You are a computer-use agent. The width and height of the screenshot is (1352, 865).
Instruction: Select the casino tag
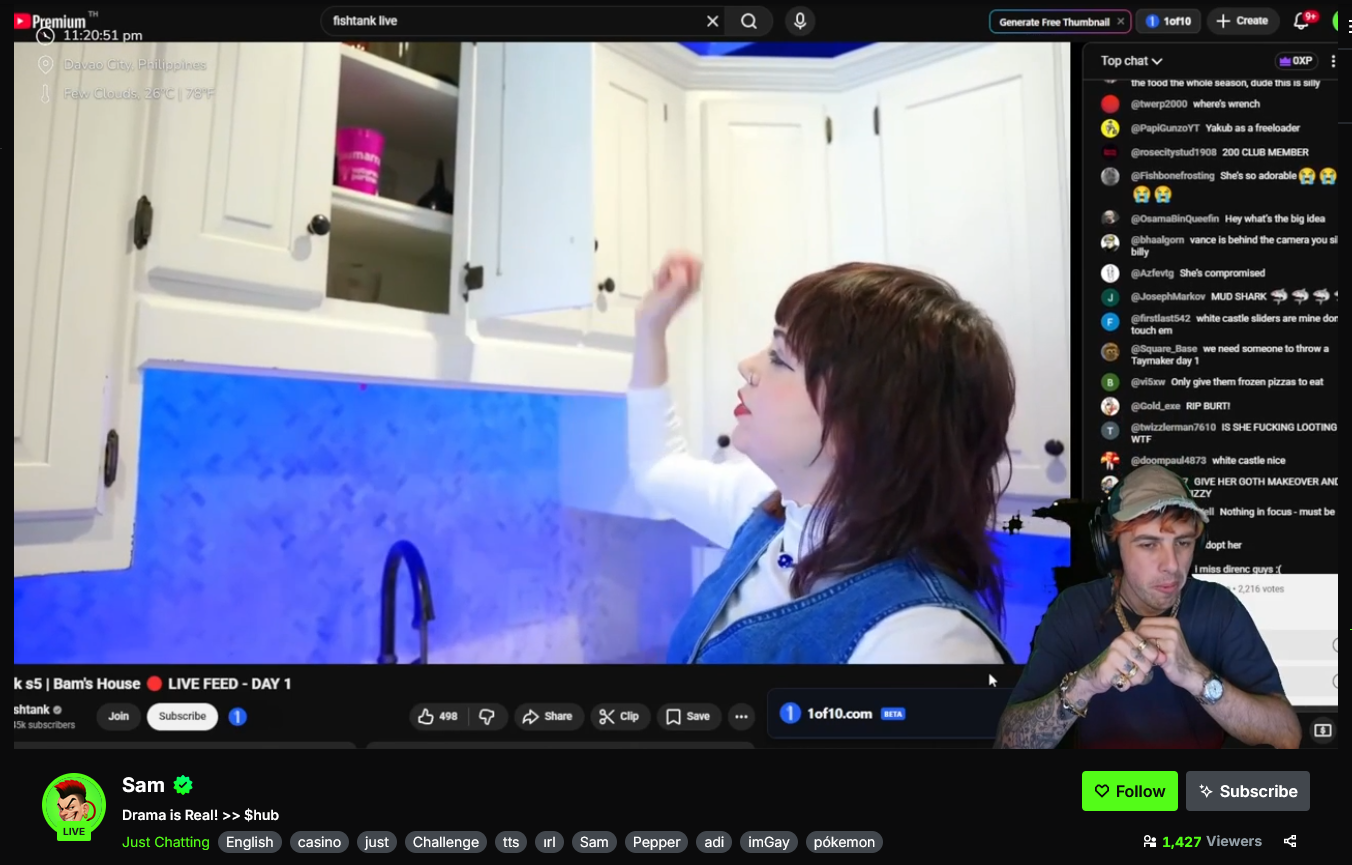[x=320, y=842]
